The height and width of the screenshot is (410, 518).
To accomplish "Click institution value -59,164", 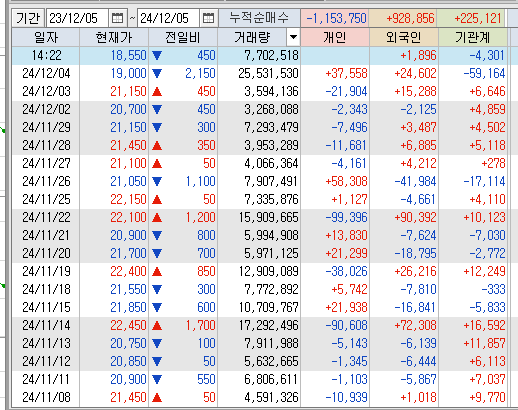I will (484, 73).
